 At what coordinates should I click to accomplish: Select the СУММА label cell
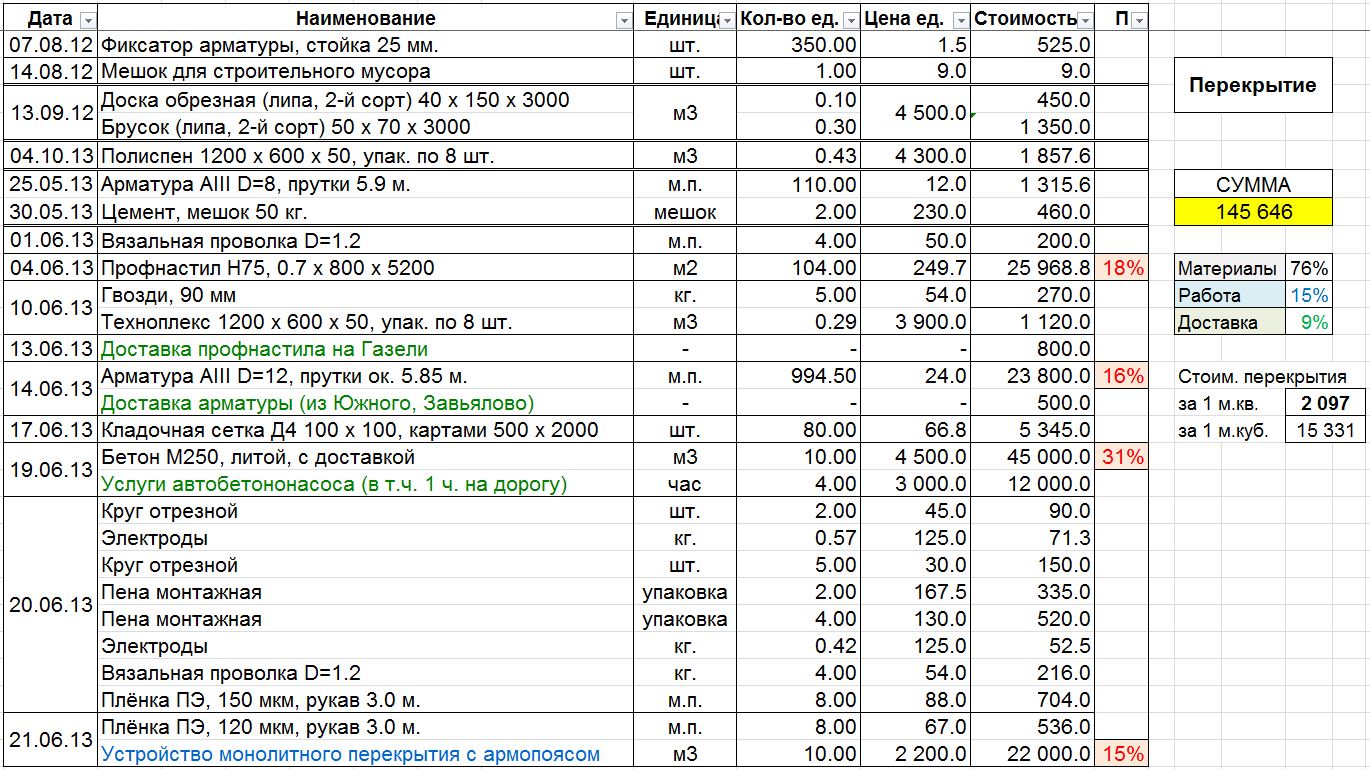tap(1253, 184)
